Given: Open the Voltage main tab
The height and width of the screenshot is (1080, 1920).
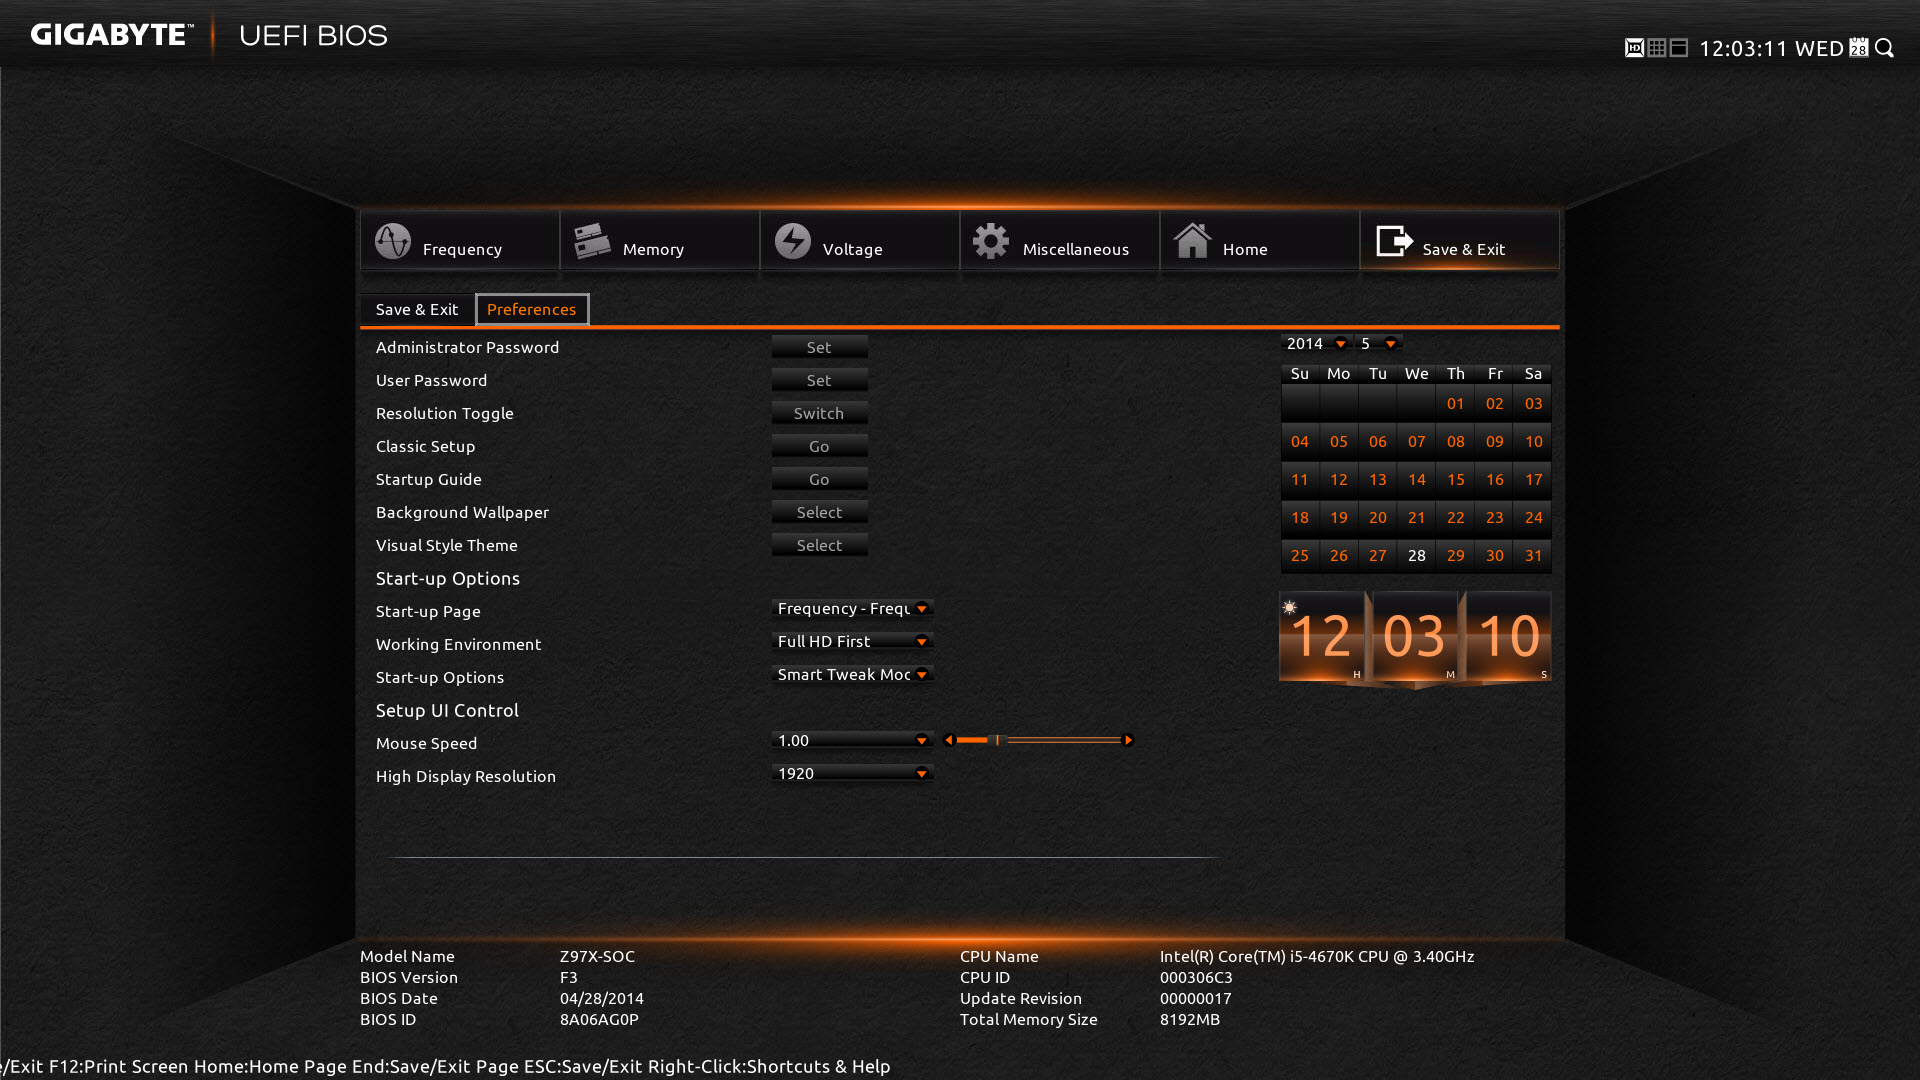Looking at the screenshot, I should pyautogui.click(x=860, y=241).
